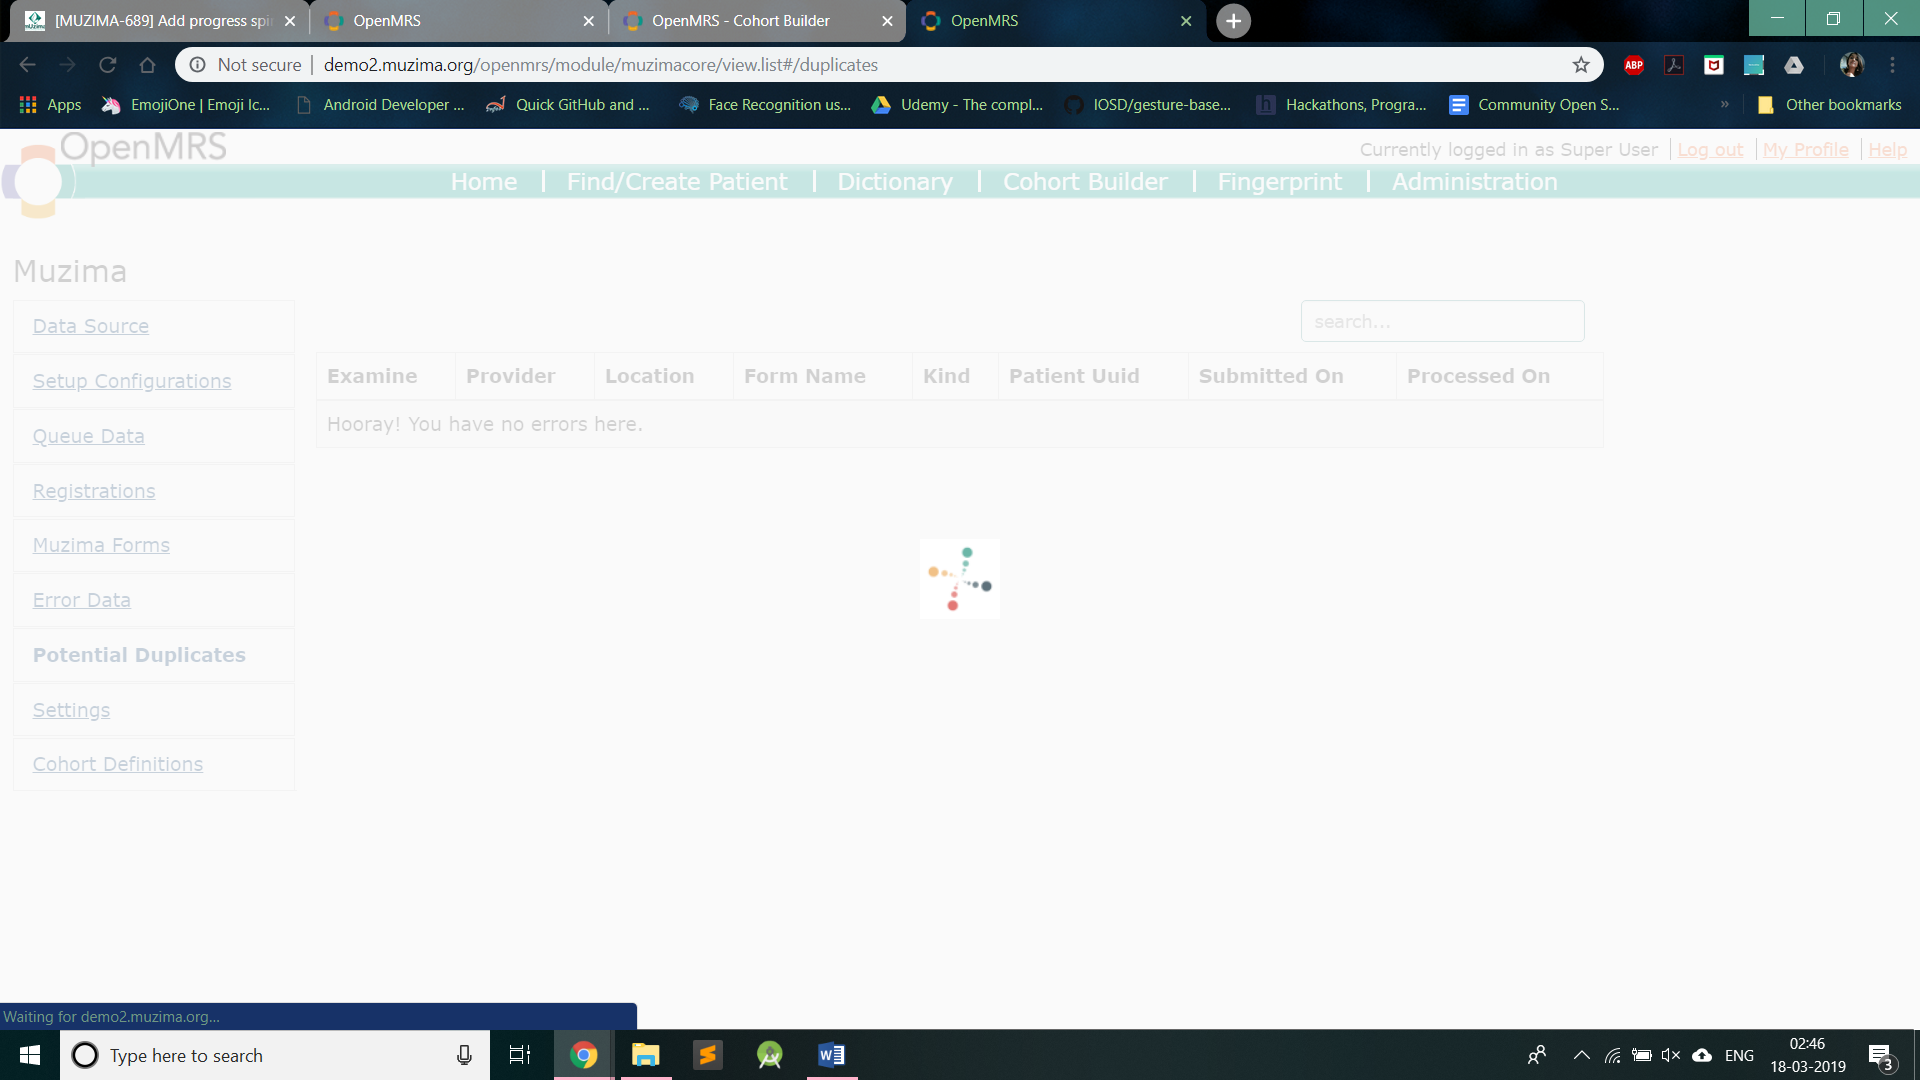This screenshot has width=1920, height=1080.
Task: Close the Cohort Builder tab
Action: tap(887, 21)
